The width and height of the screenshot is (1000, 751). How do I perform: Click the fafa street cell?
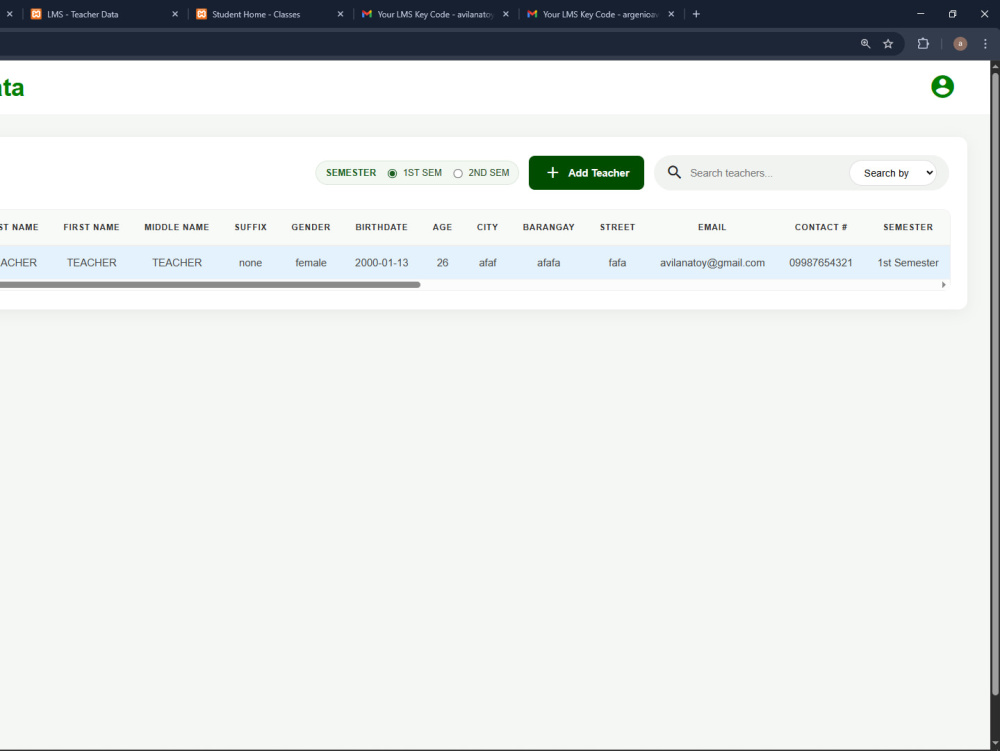click(617, 263)
